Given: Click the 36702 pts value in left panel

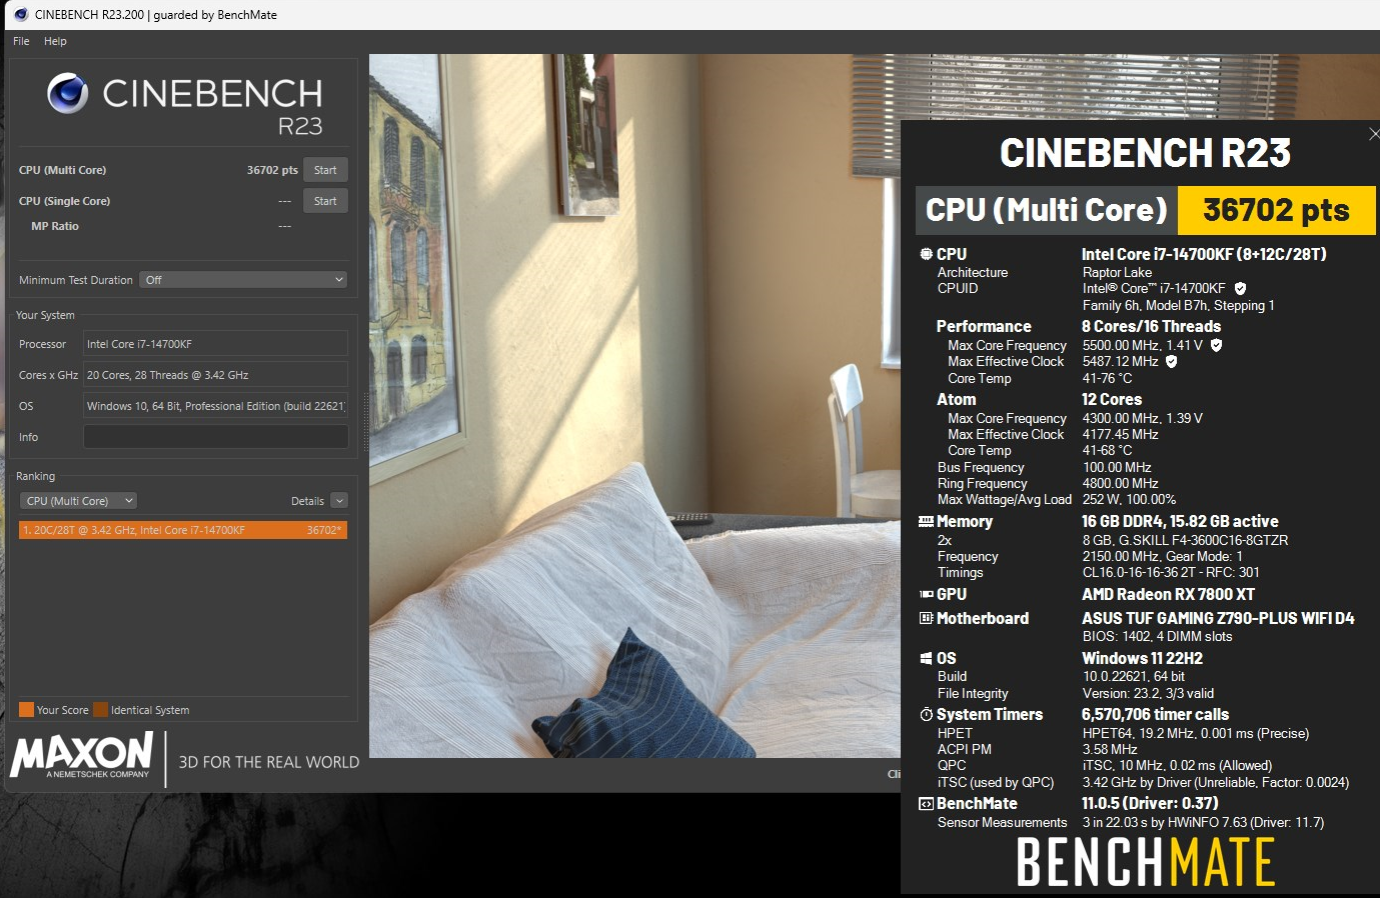Looking at the screenshot, I should 272,170.
